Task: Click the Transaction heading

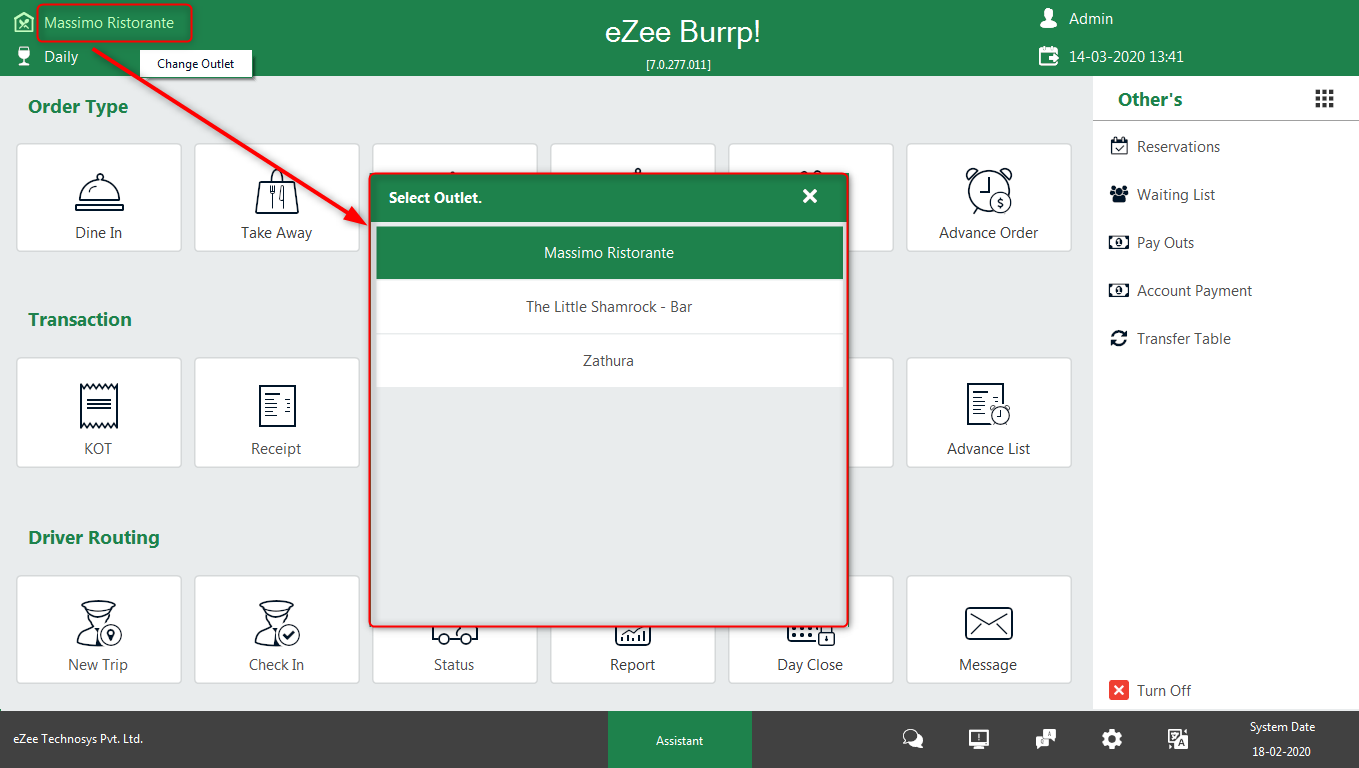Action: (80, 320)
